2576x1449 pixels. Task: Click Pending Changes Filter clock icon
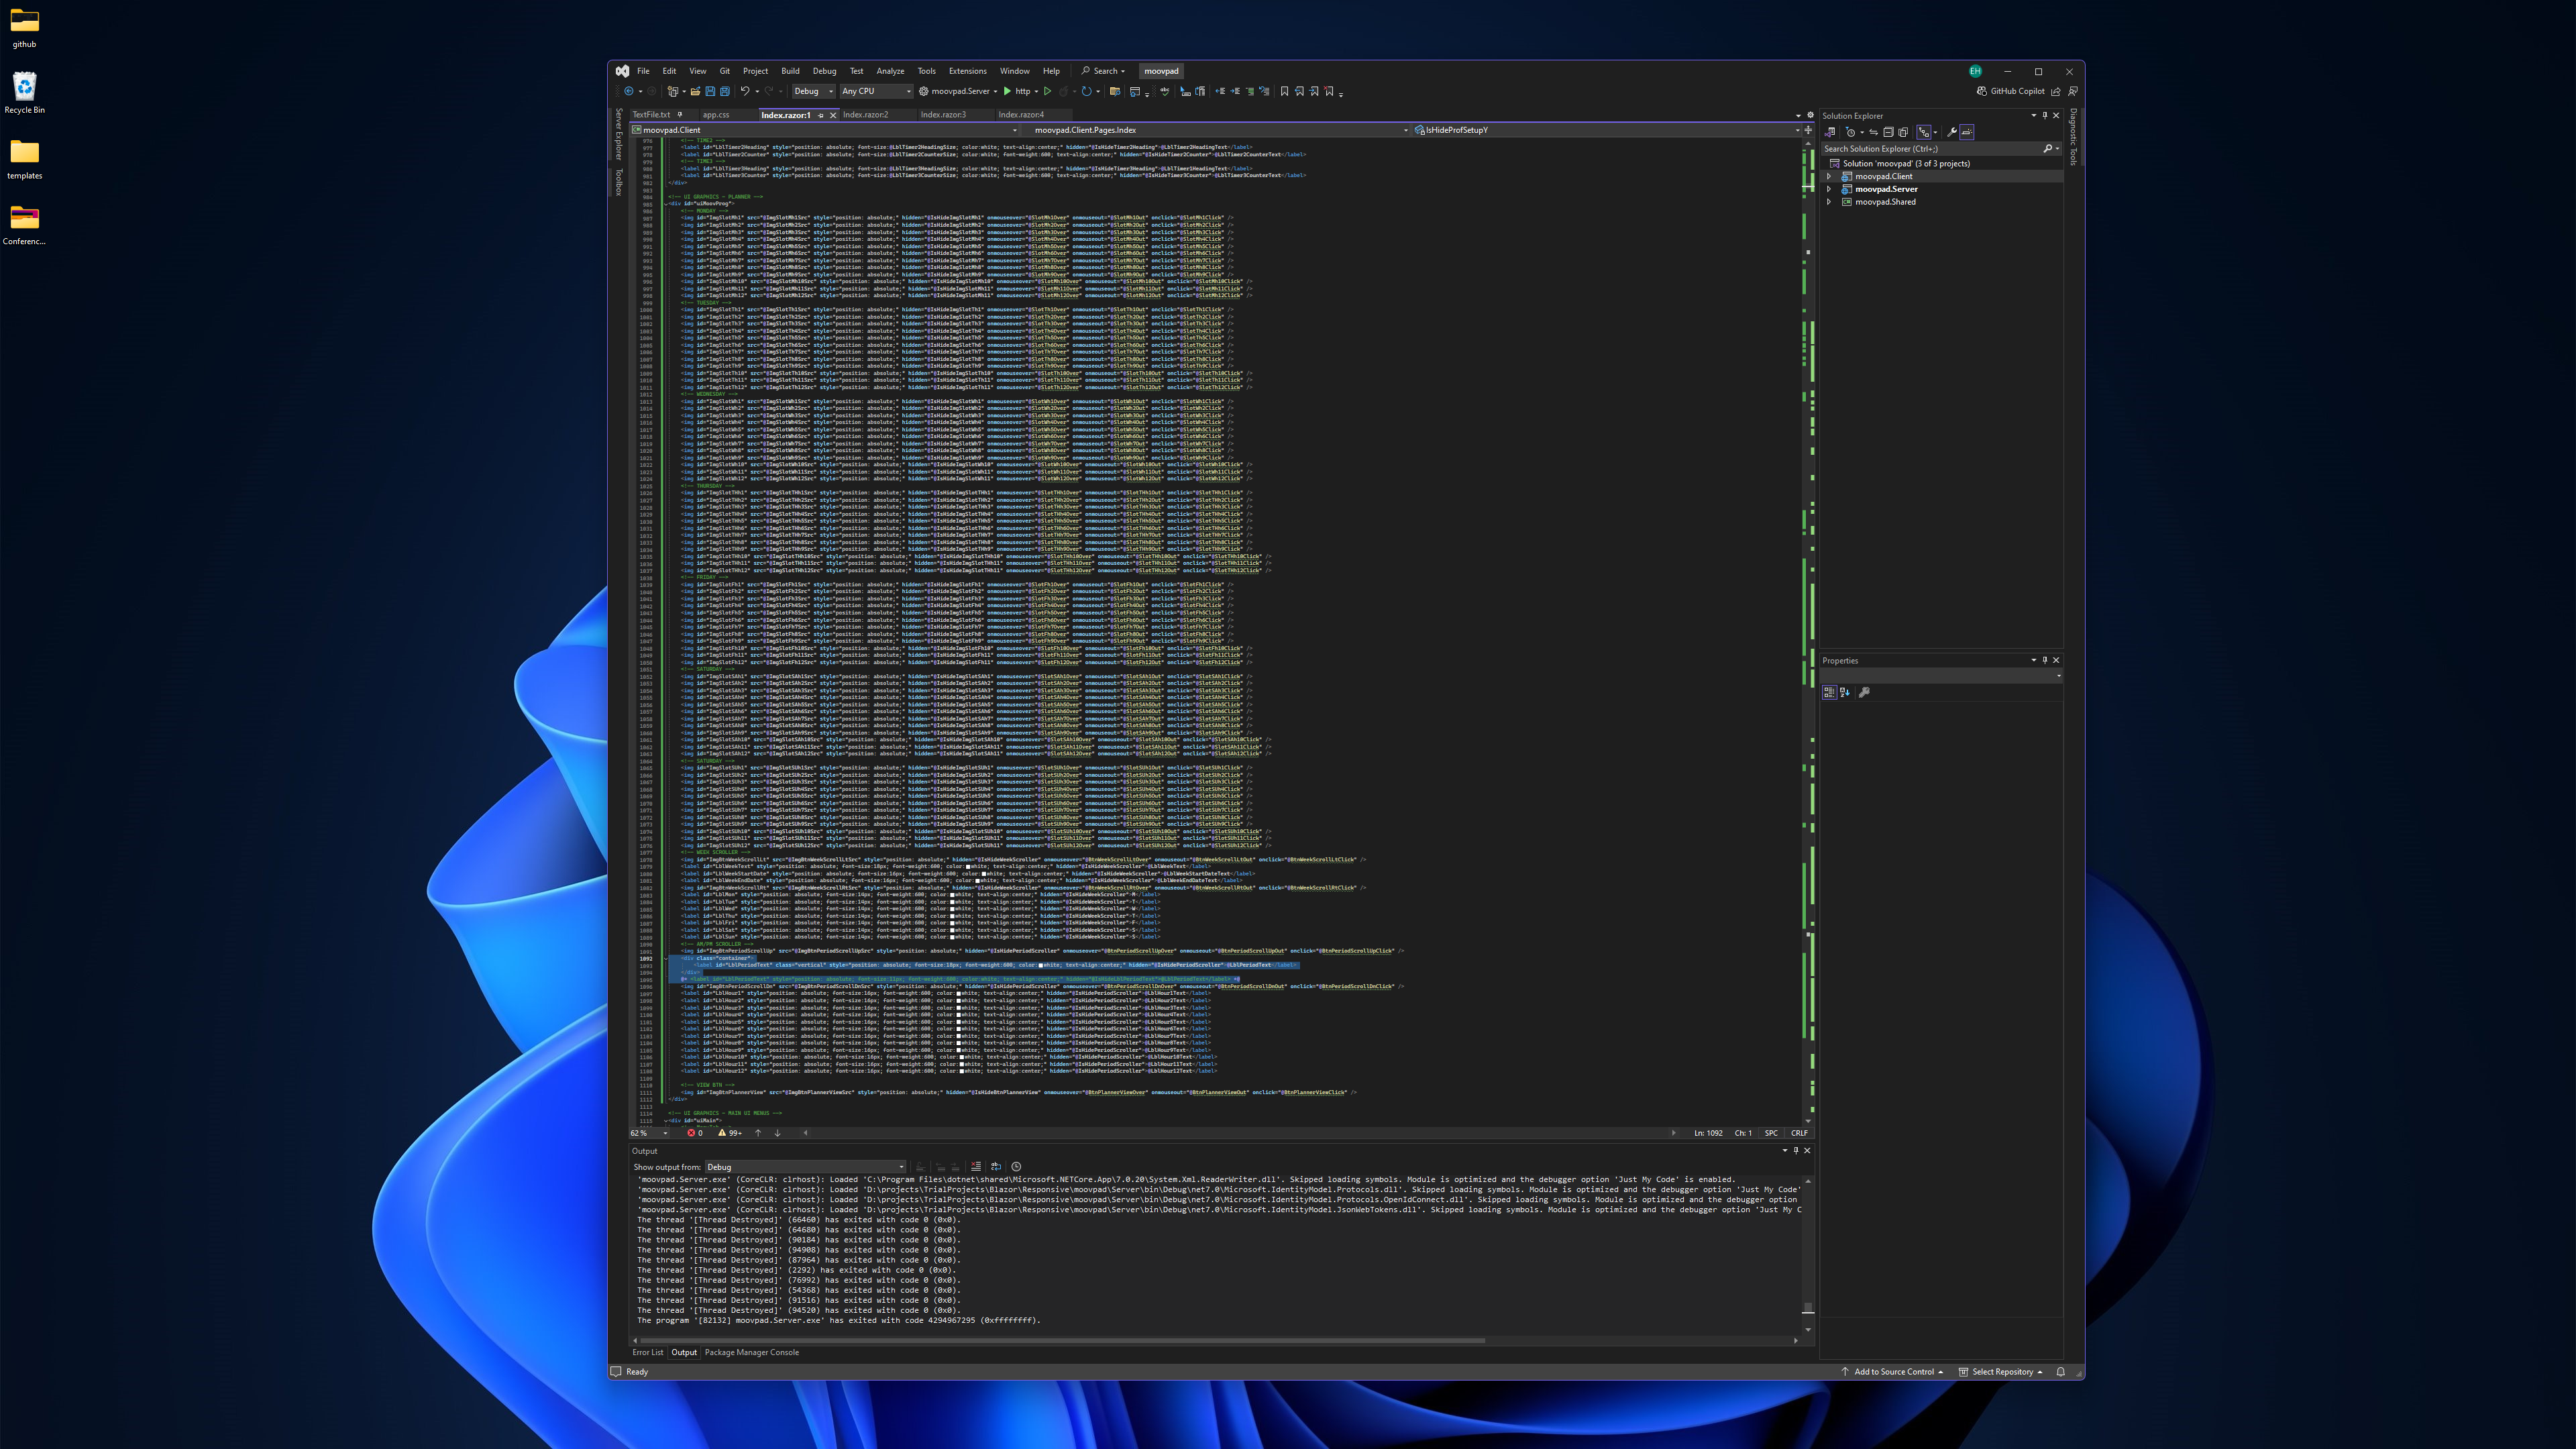tap(1851, 132)
